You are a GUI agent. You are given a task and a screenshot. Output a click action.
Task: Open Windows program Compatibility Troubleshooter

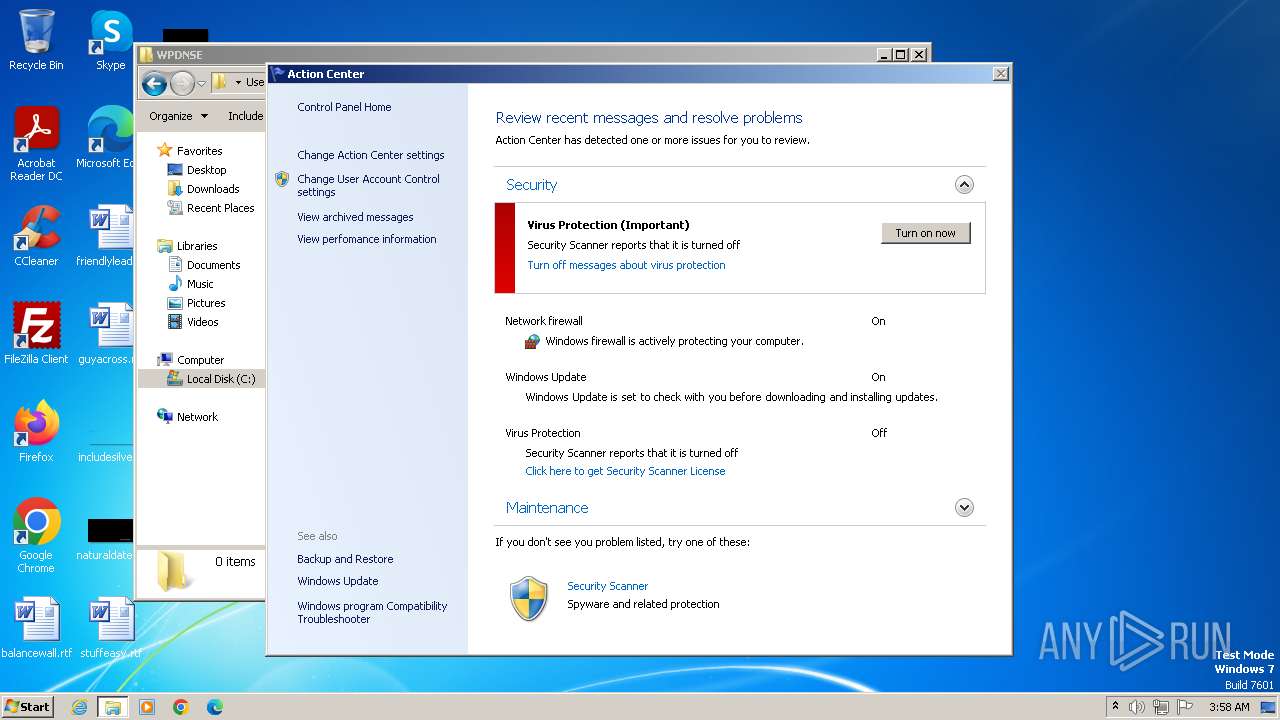point(372,612)
